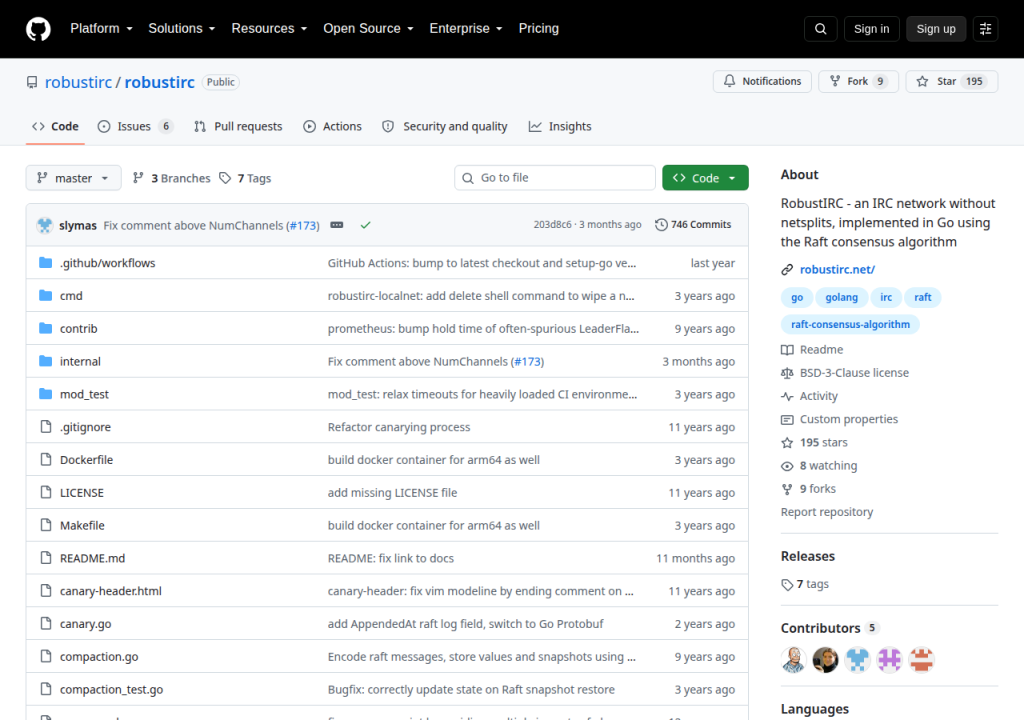View the green check status icon

[366, 225]
